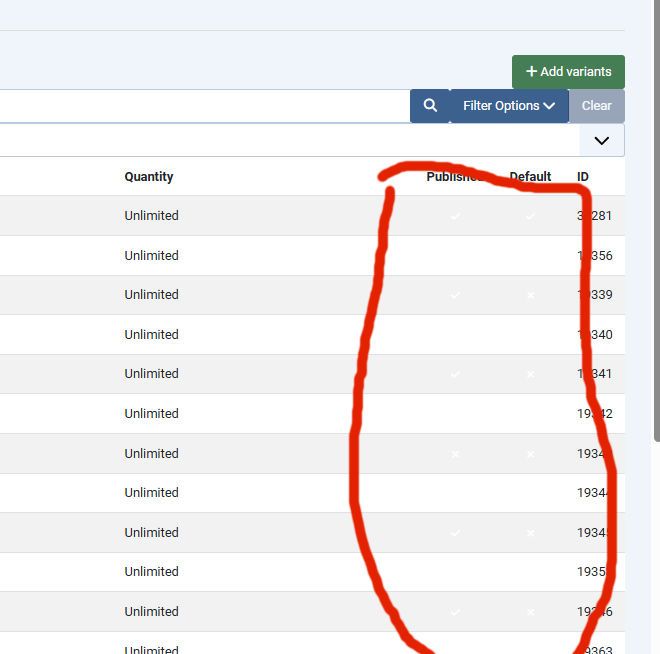This screenshot has height=654, width=660.
Task: Click Unlimited quantity in row ending 339
Action: [x=151, y=295]
